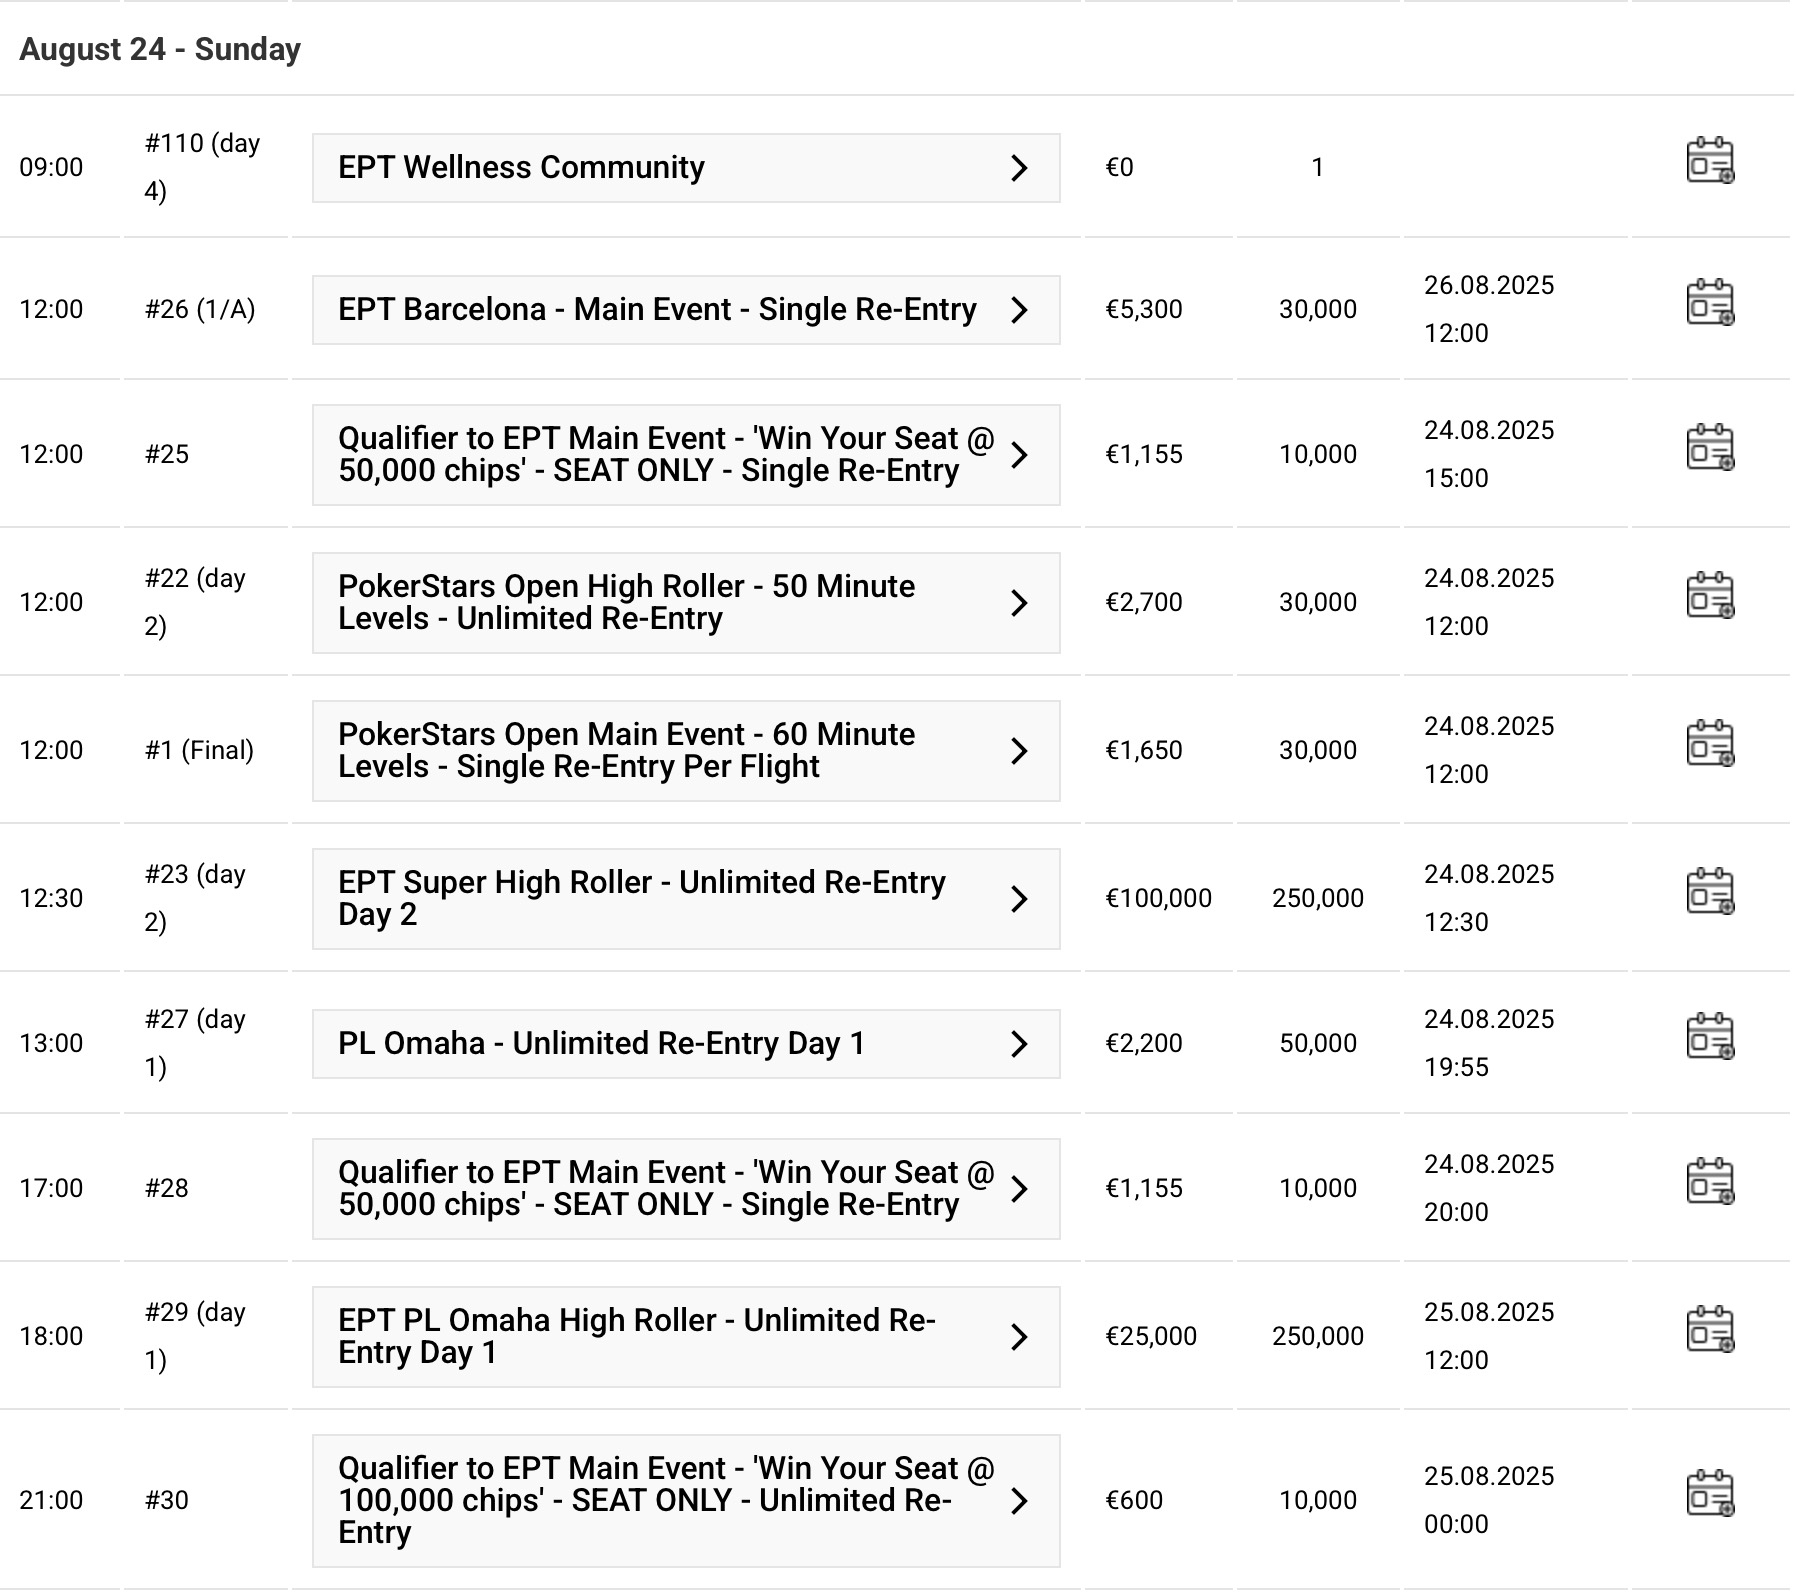
Task: Add EPT Wellness Community to calendar
Action: click(x=1710, y=161)
